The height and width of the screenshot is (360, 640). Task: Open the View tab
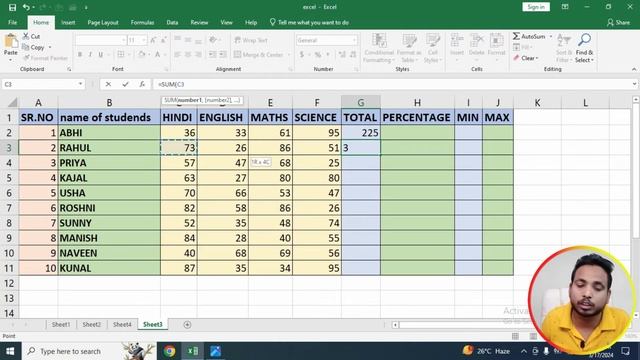[x=227, y=22]
